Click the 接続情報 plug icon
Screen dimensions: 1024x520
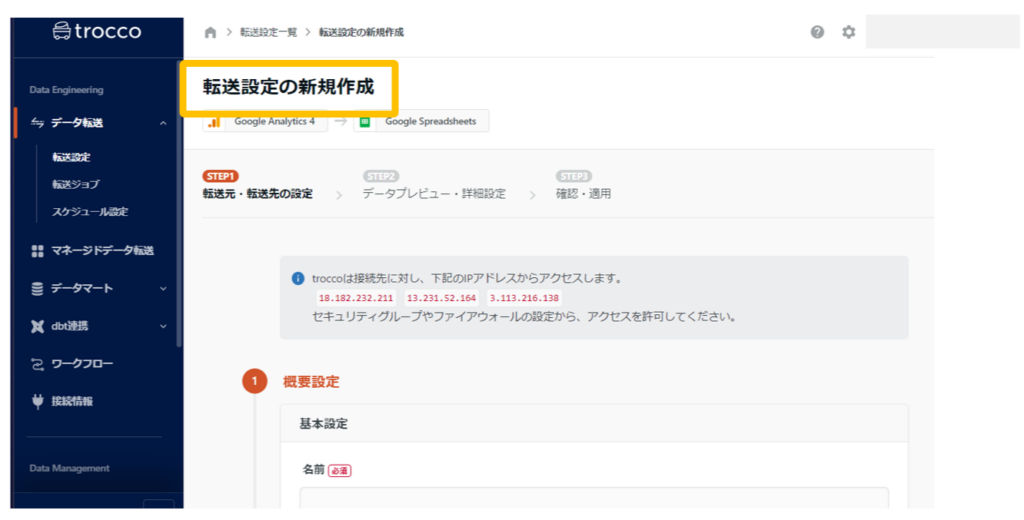37,401
